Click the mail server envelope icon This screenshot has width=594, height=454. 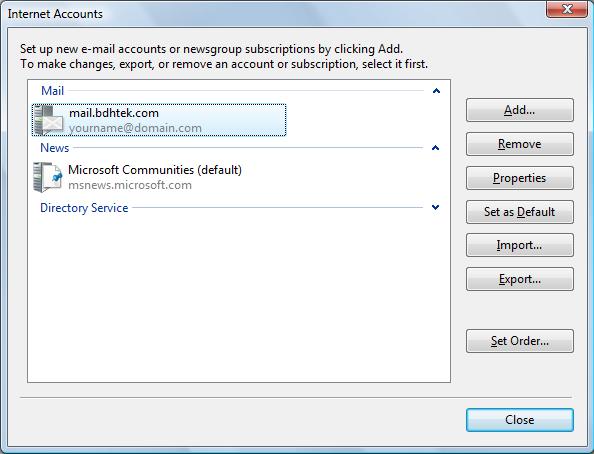[48, 120]
